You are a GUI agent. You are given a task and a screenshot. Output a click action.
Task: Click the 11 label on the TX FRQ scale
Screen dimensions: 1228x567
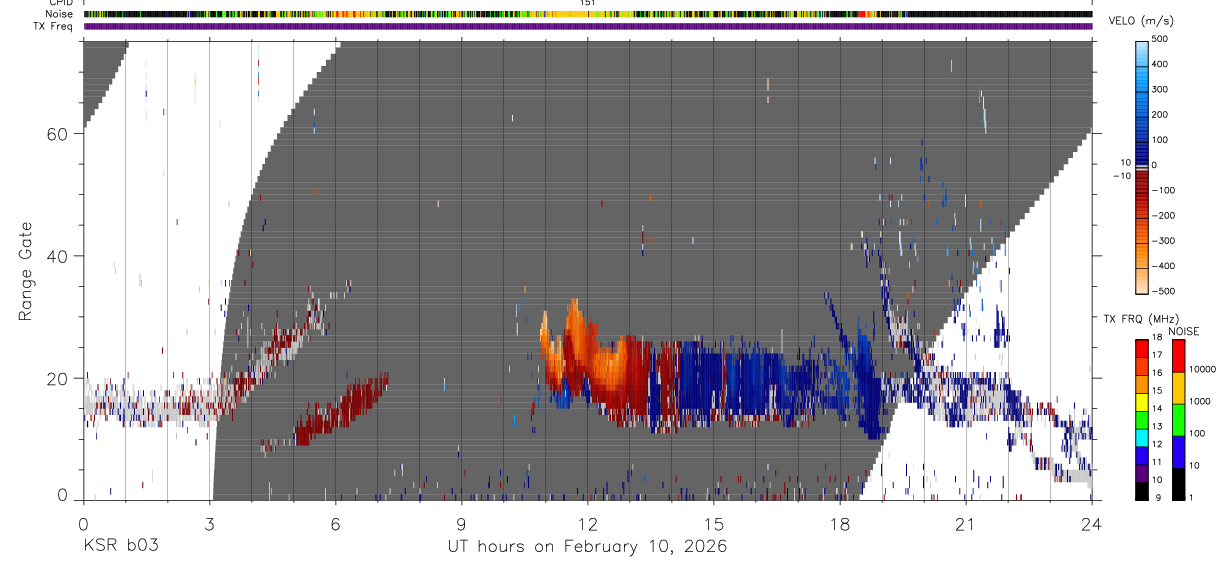coord(1157,462)
